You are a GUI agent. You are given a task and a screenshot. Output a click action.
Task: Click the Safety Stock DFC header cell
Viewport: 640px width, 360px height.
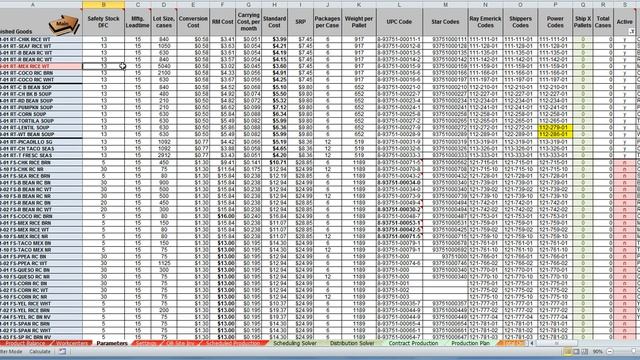tap(103, 22)
